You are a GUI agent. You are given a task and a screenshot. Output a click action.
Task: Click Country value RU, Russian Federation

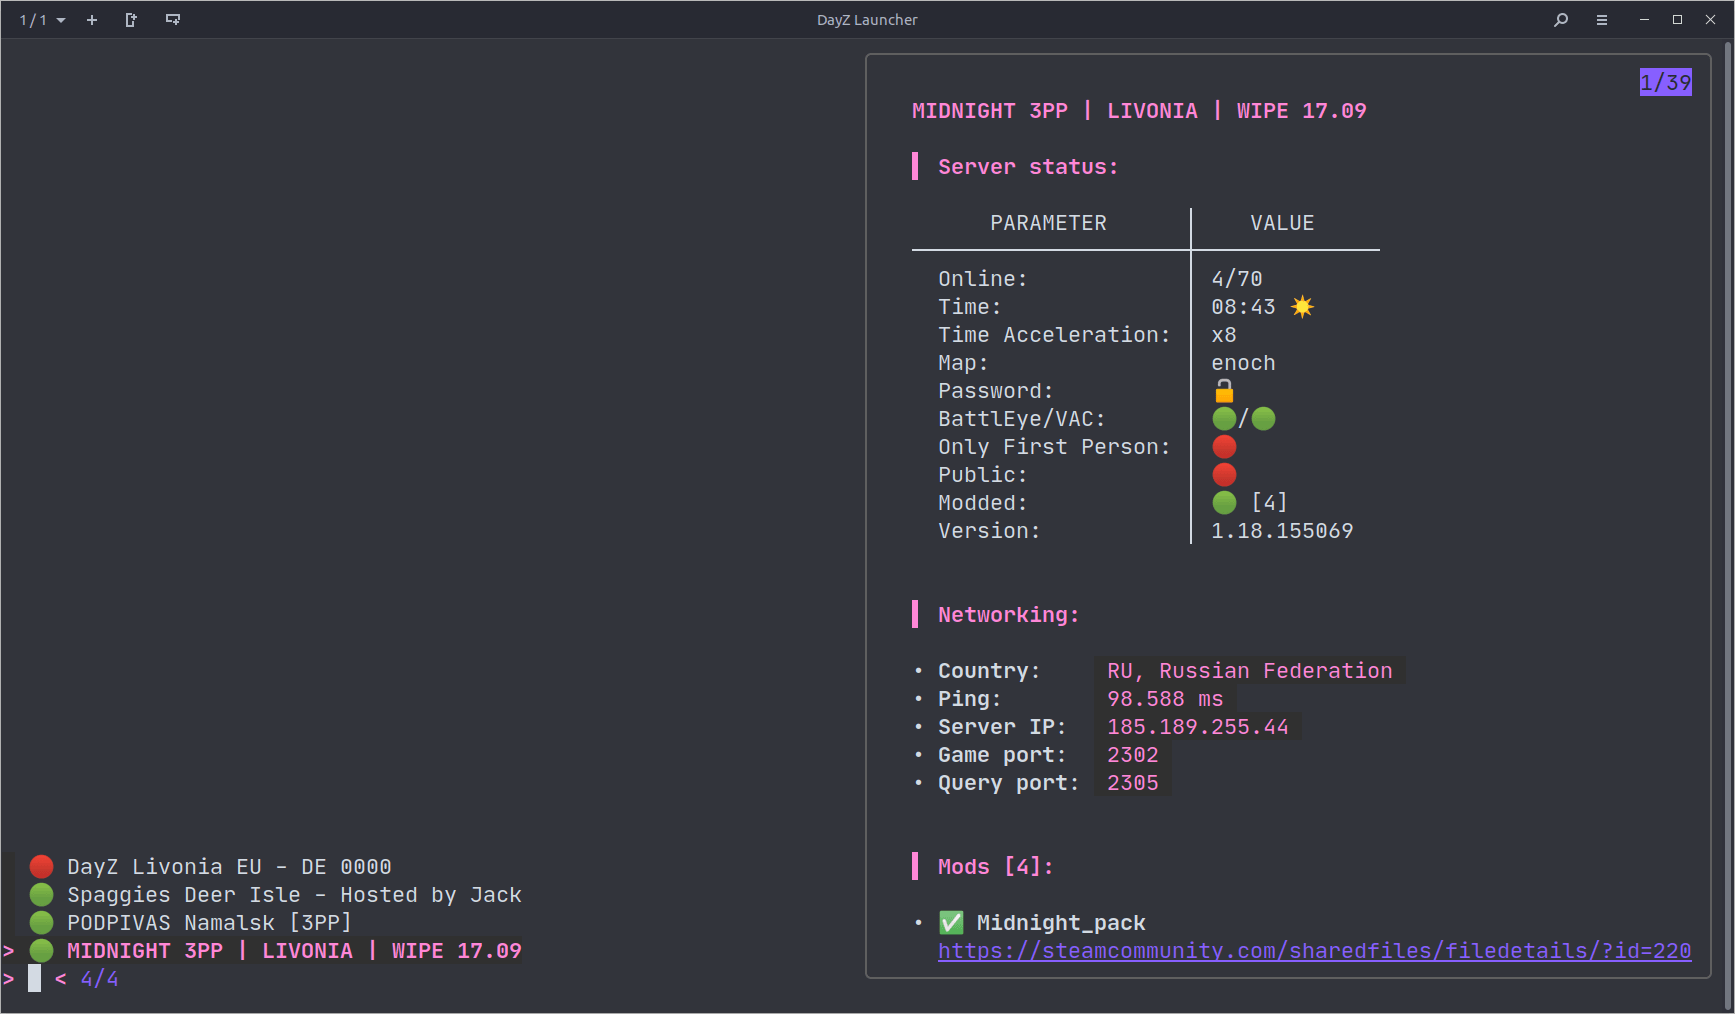(1250, 671)
